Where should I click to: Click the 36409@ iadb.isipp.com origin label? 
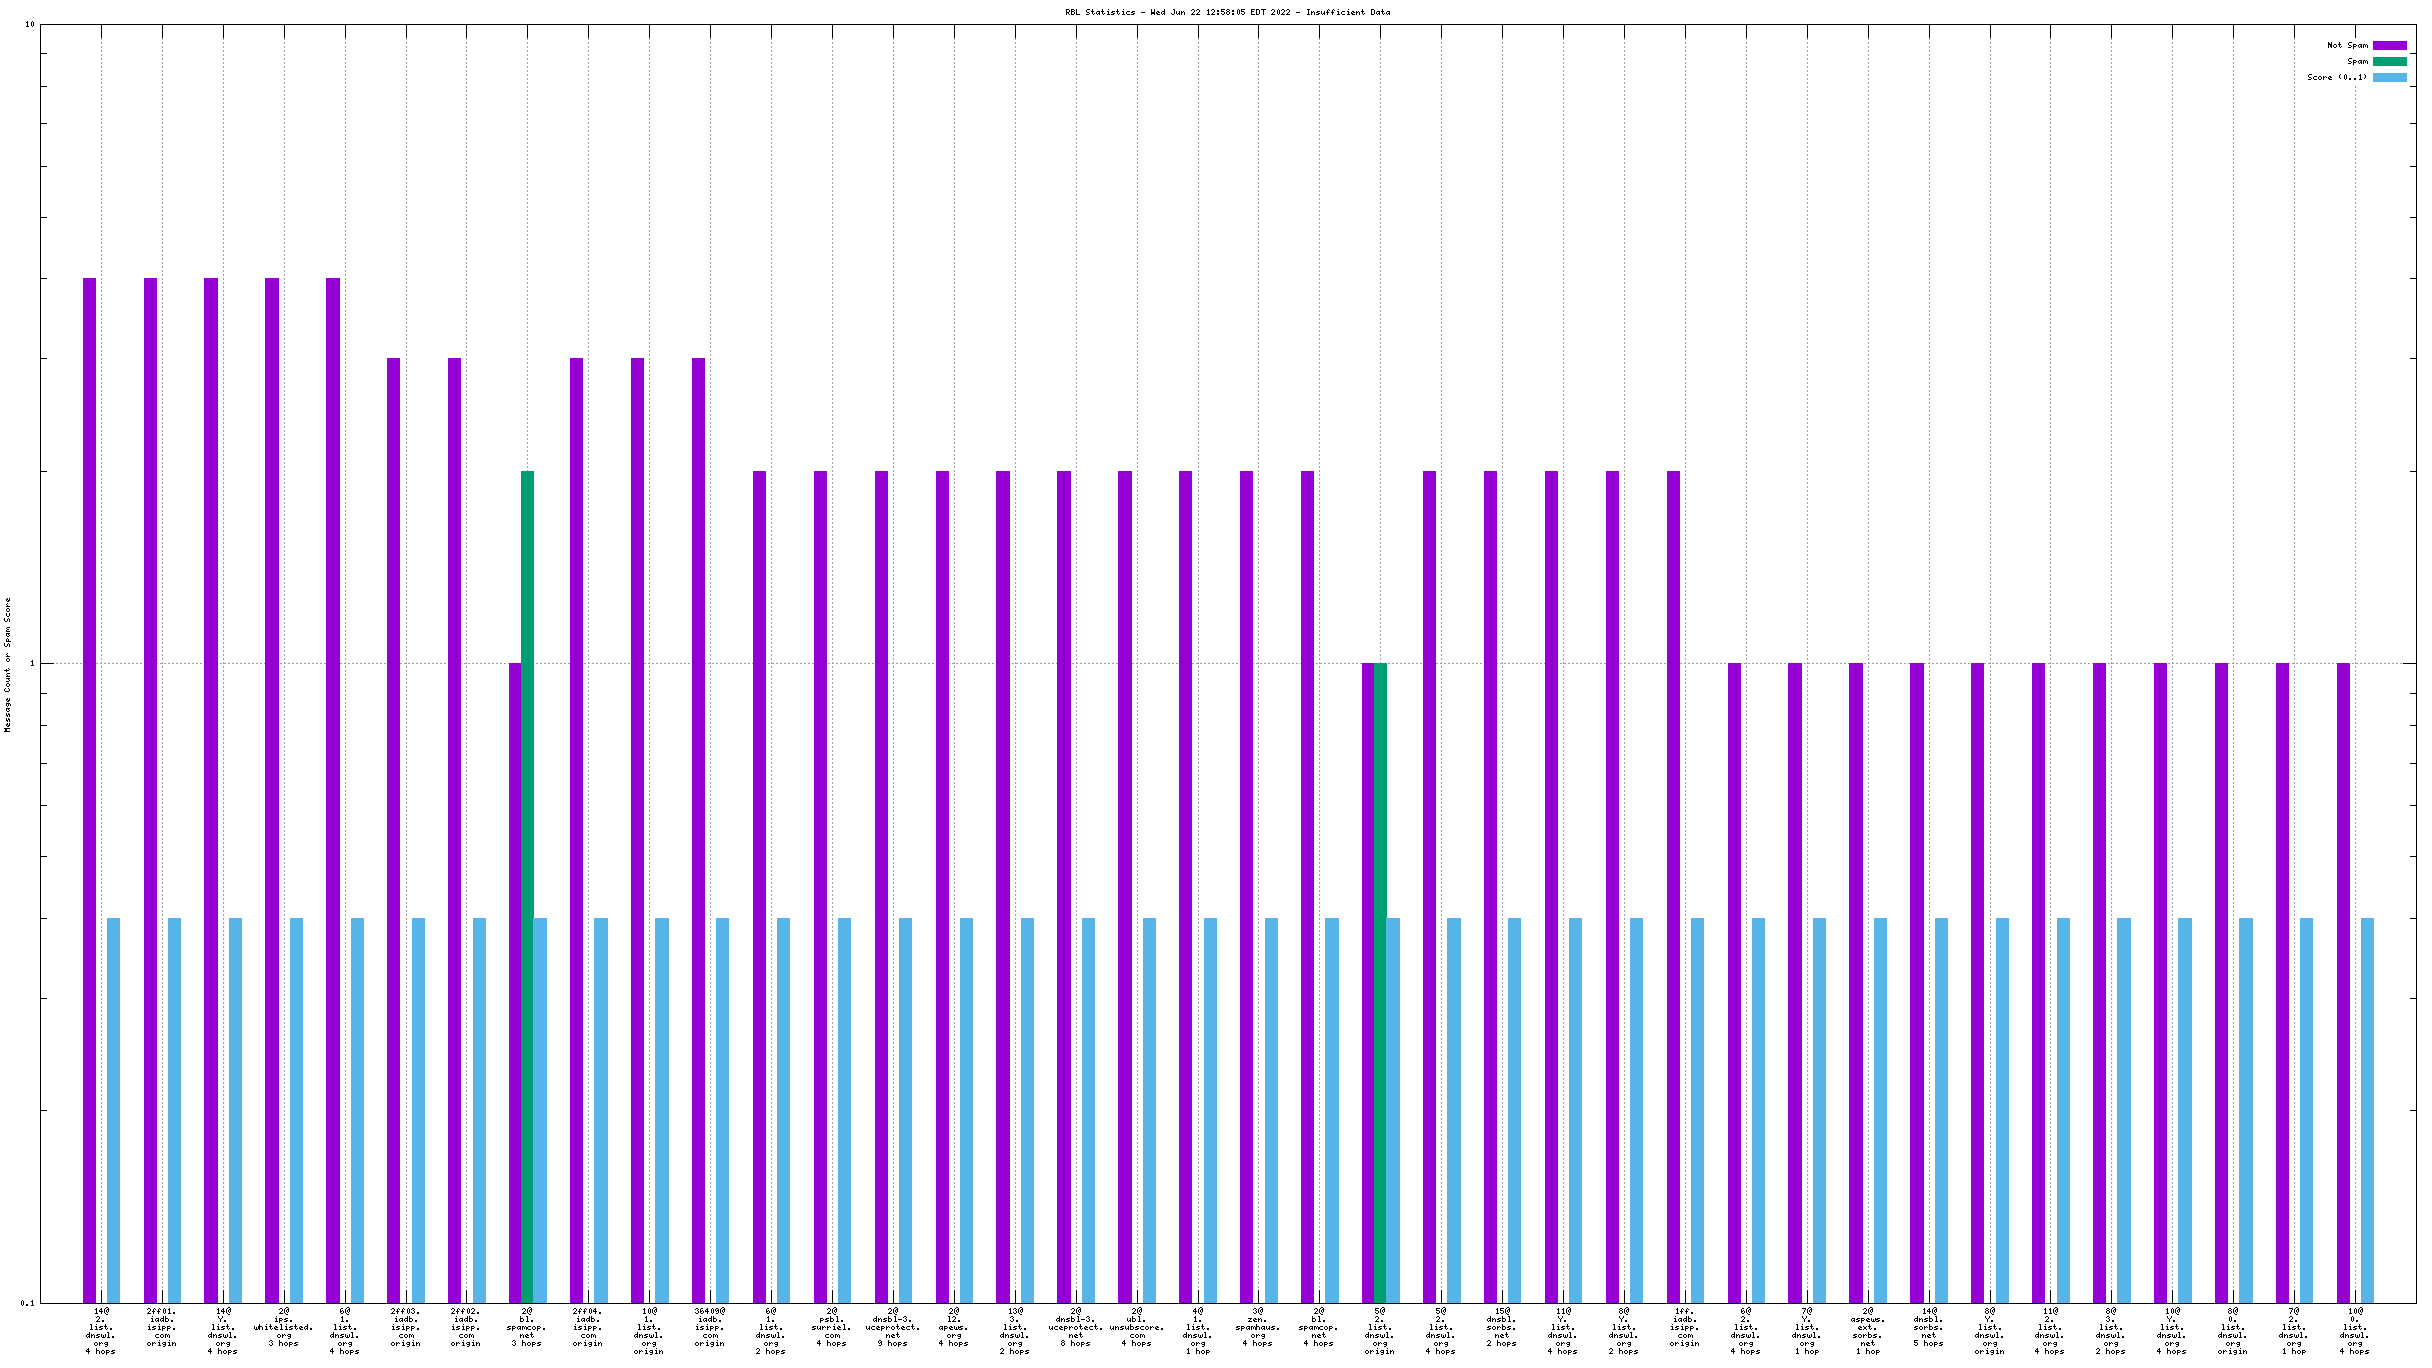pos(709,1327)
